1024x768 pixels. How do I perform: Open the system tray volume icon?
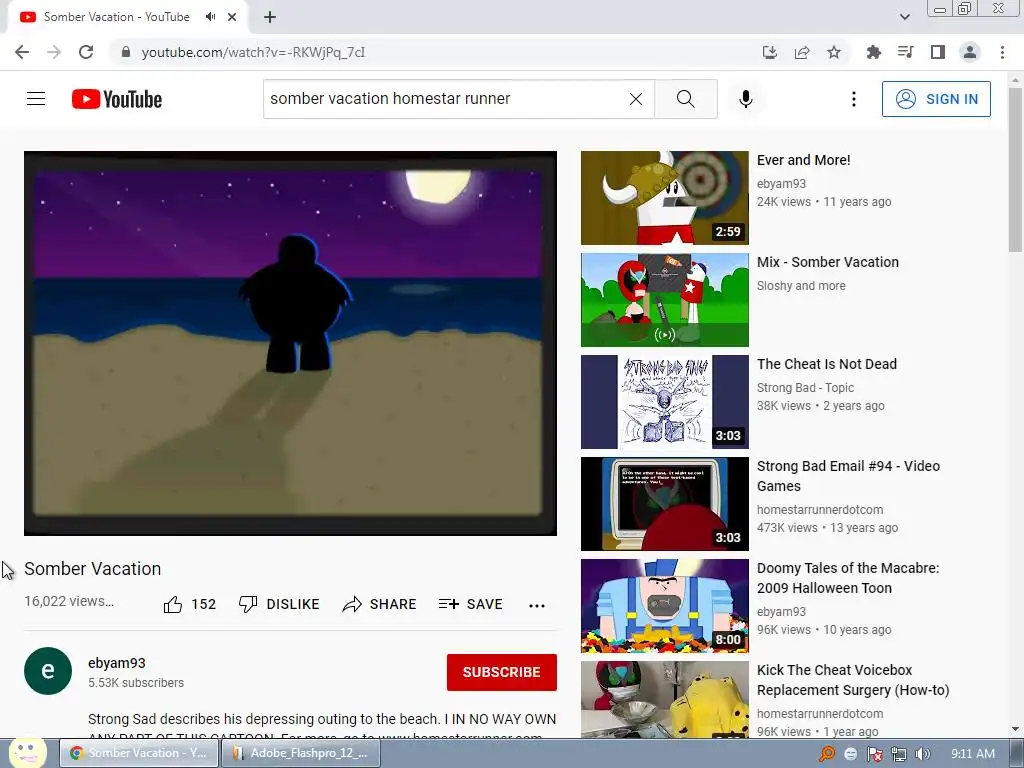tap(923, 754)
